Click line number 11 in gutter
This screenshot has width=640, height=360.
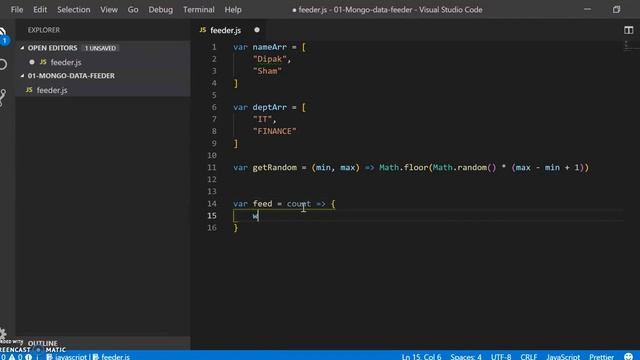point(211,167)
